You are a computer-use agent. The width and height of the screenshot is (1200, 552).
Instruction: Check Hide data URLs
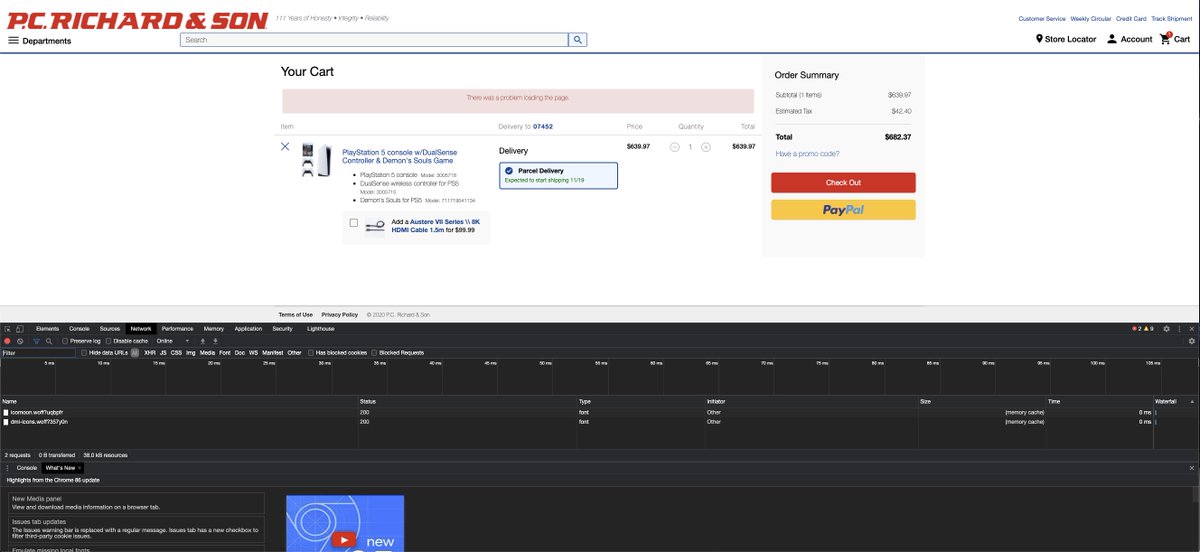(83, 353)
